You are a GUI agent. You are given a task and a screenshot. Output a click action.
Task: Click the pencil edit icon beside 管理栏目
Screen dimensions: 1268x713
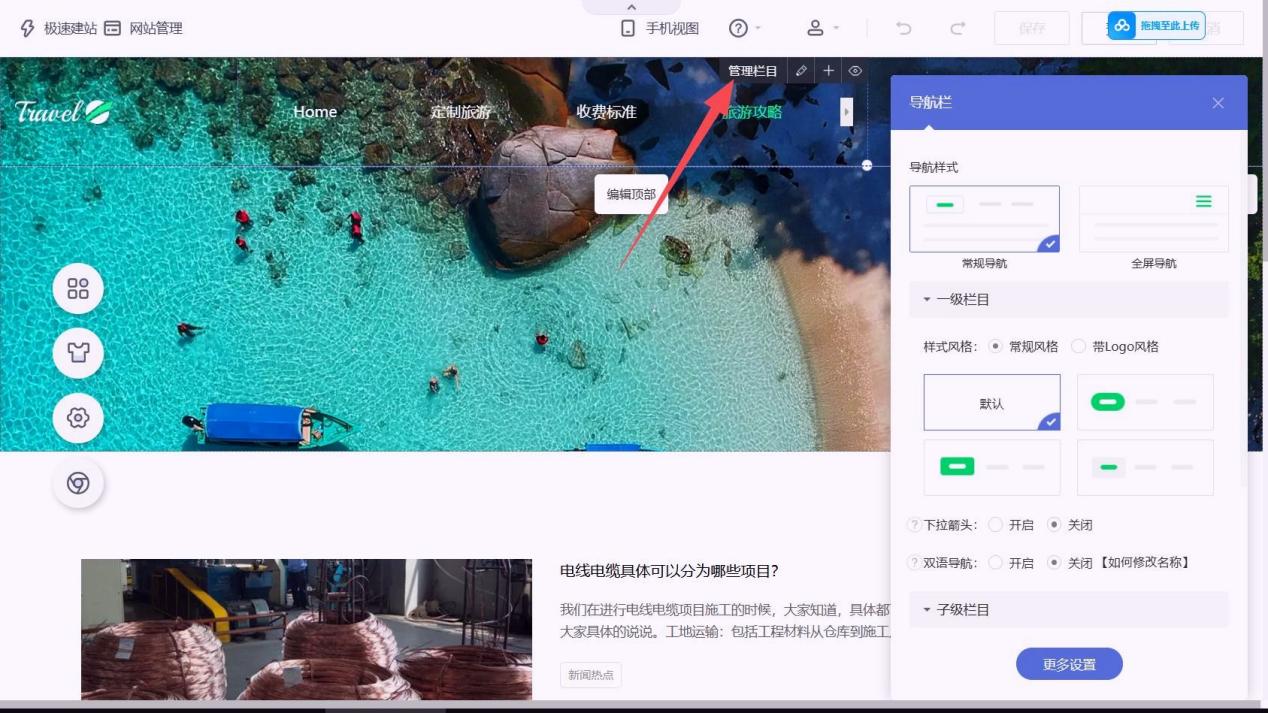point(801,71)
